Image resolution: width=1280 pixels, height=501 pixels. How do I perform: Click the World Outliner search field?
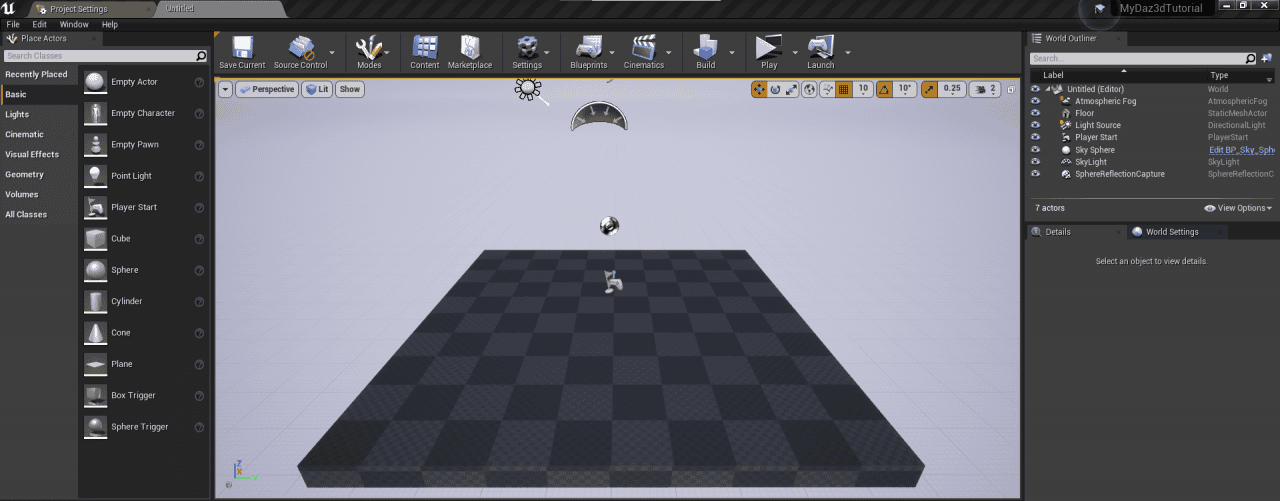(x=1143, y=58)
